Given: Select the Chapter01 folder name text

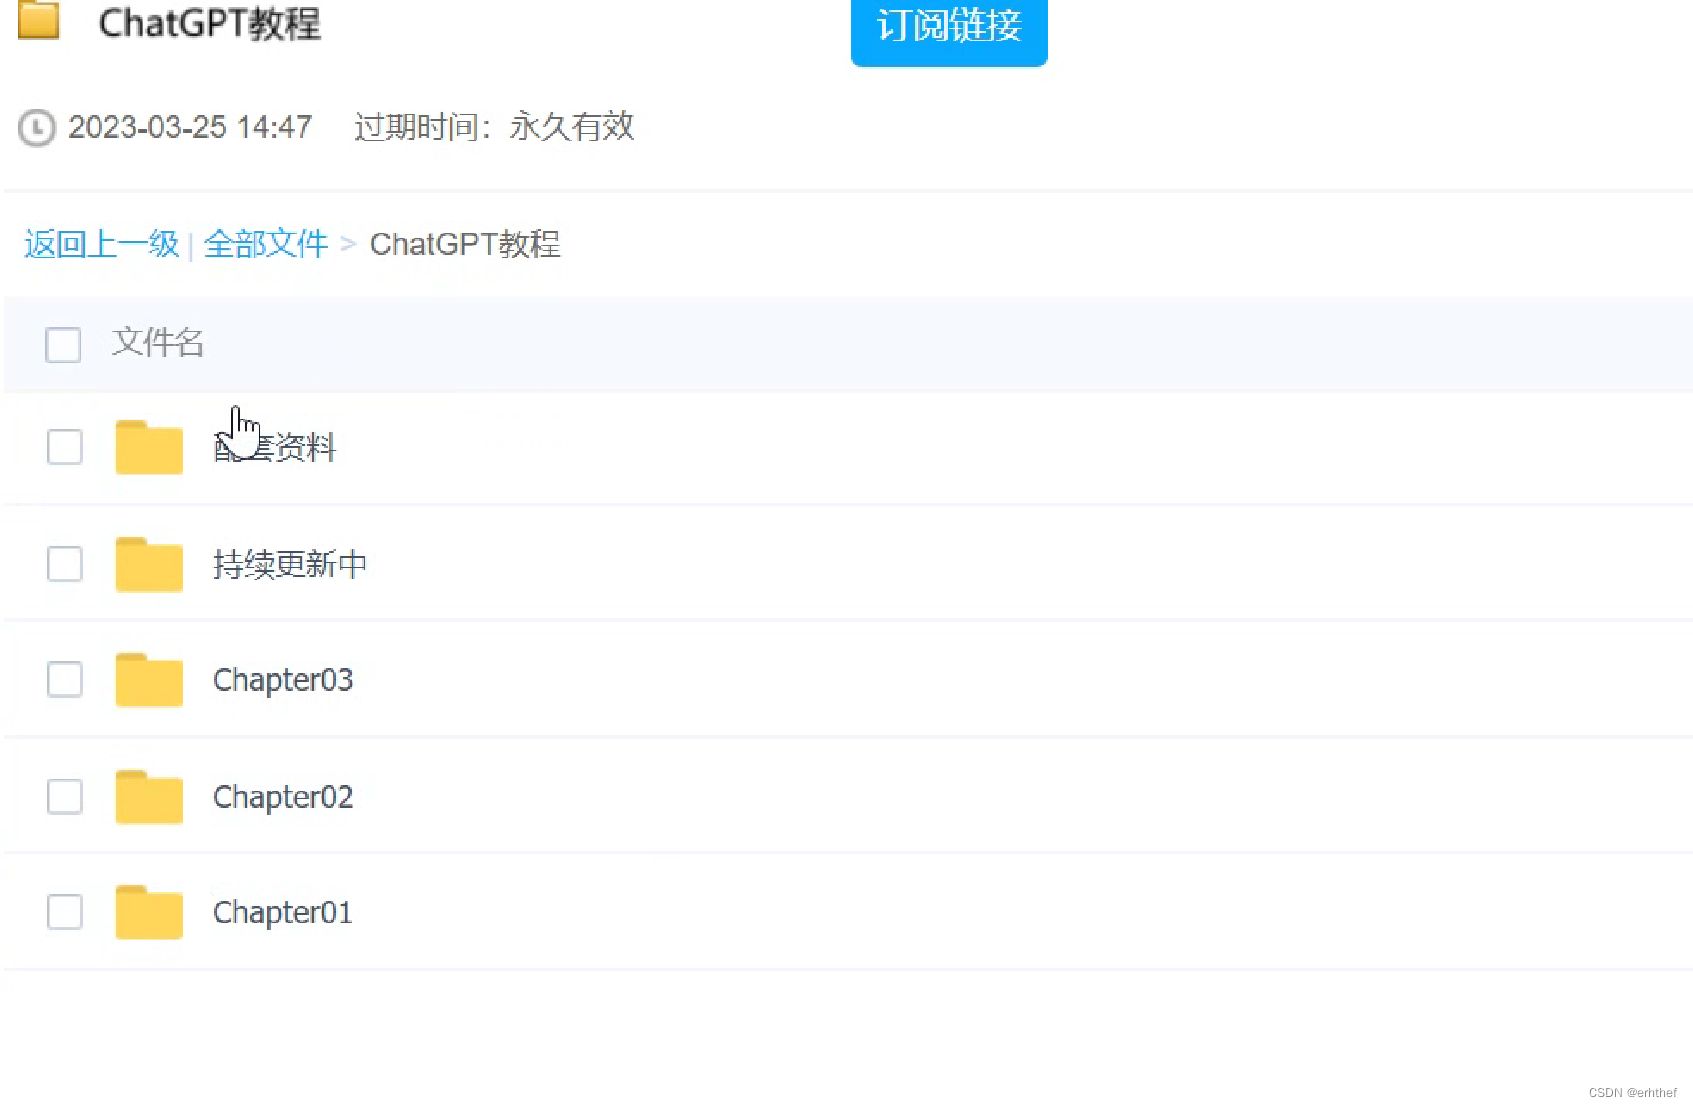Looking at the screenshot, I should [x=282, y=911].
